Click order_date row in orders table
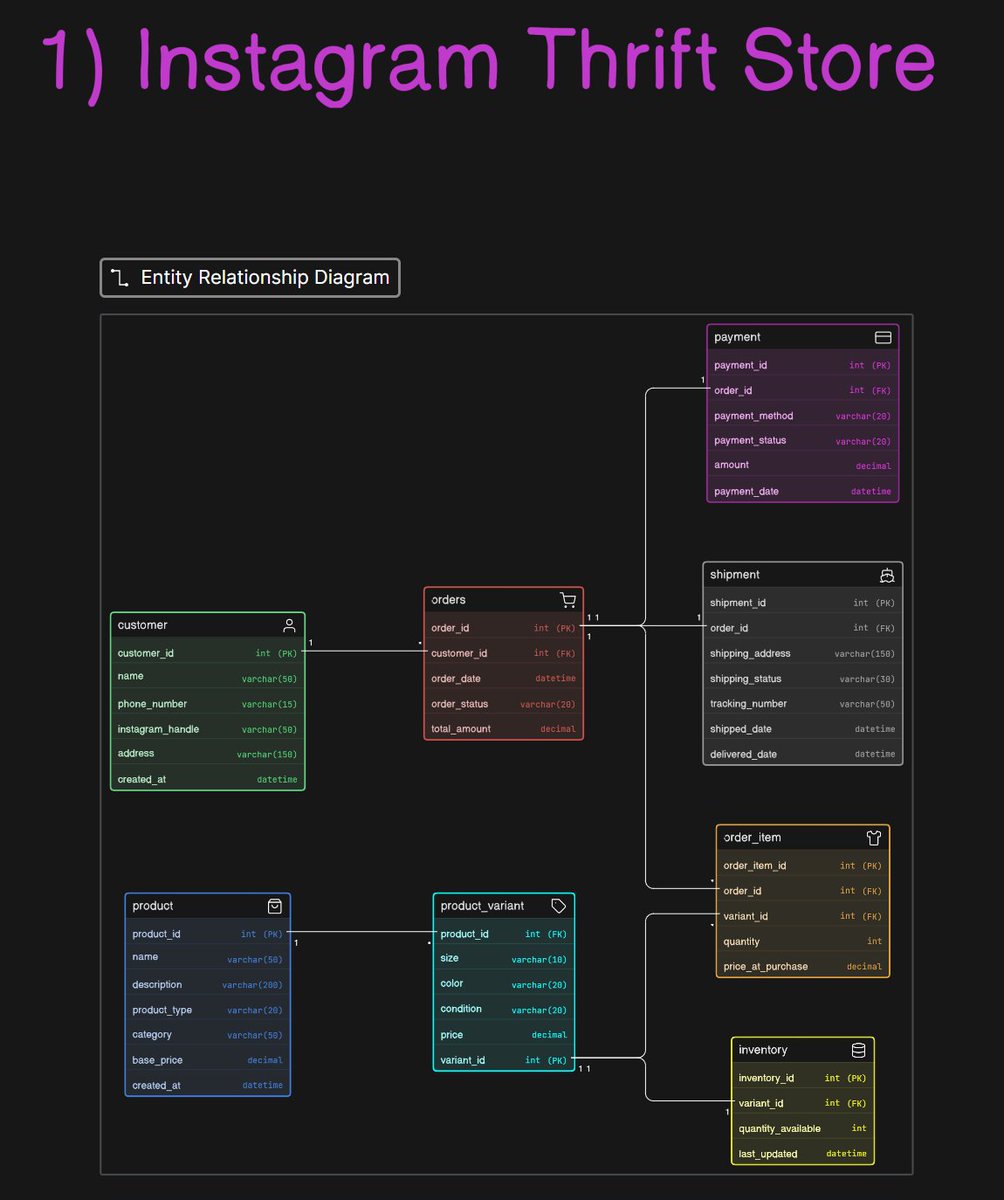 [x=504, y=679]
